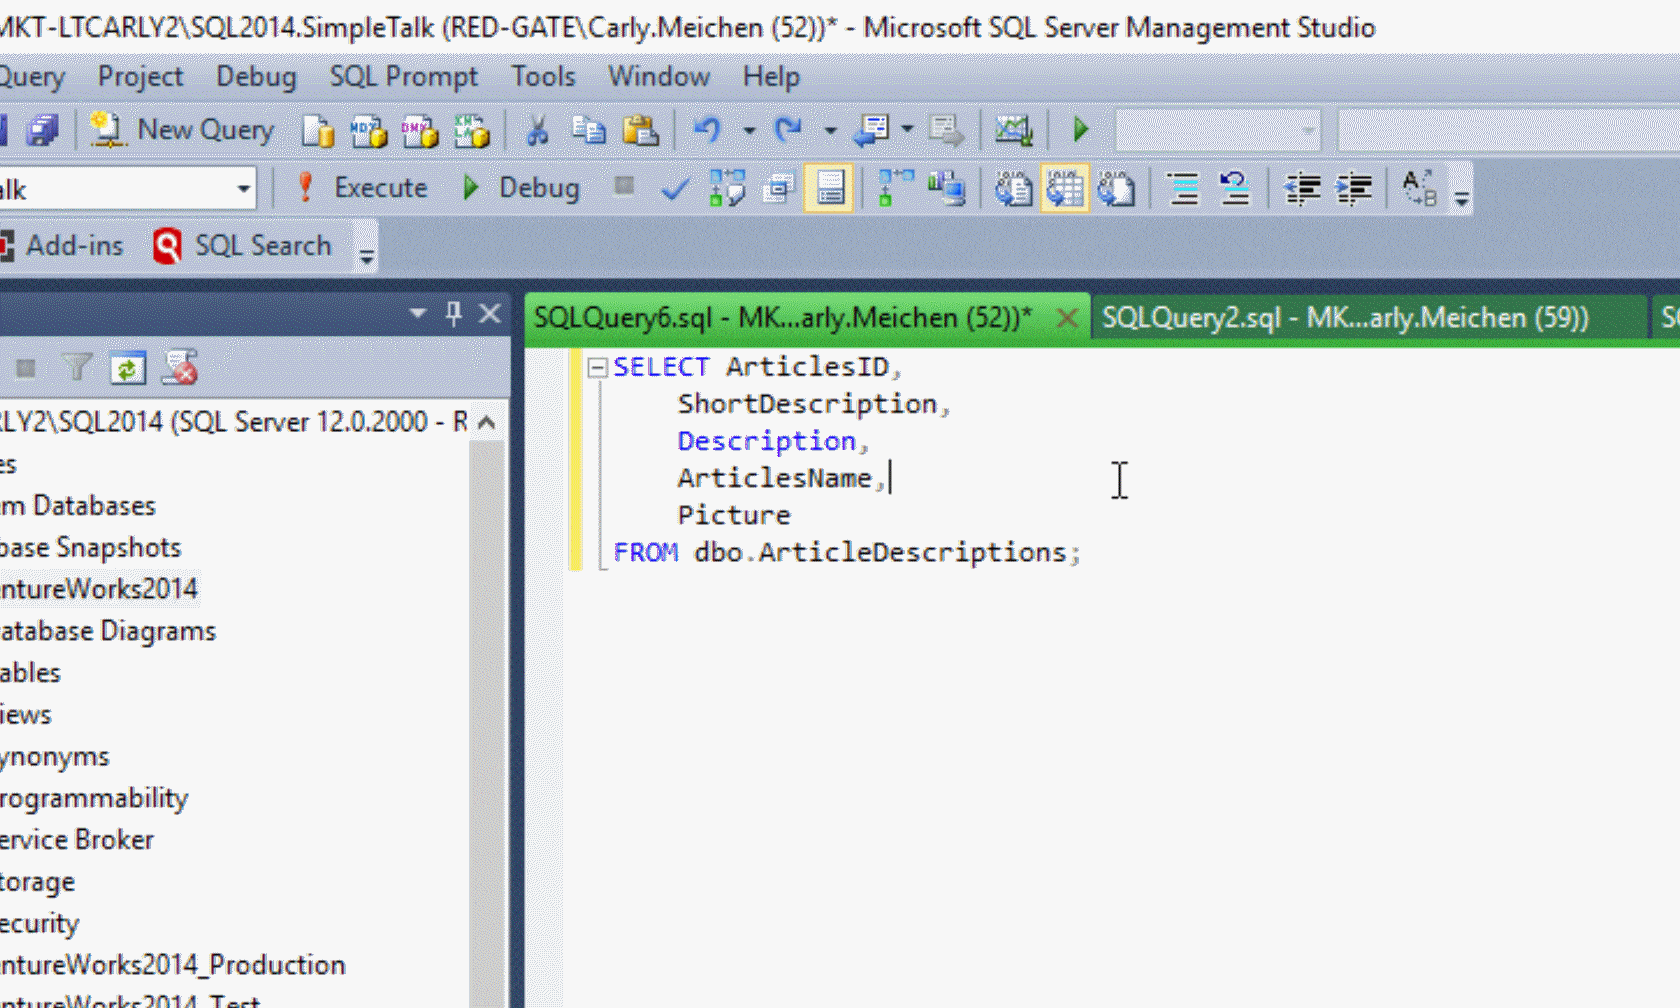
Task: Cancel executing query with the stop square
Action: point(624,186)
